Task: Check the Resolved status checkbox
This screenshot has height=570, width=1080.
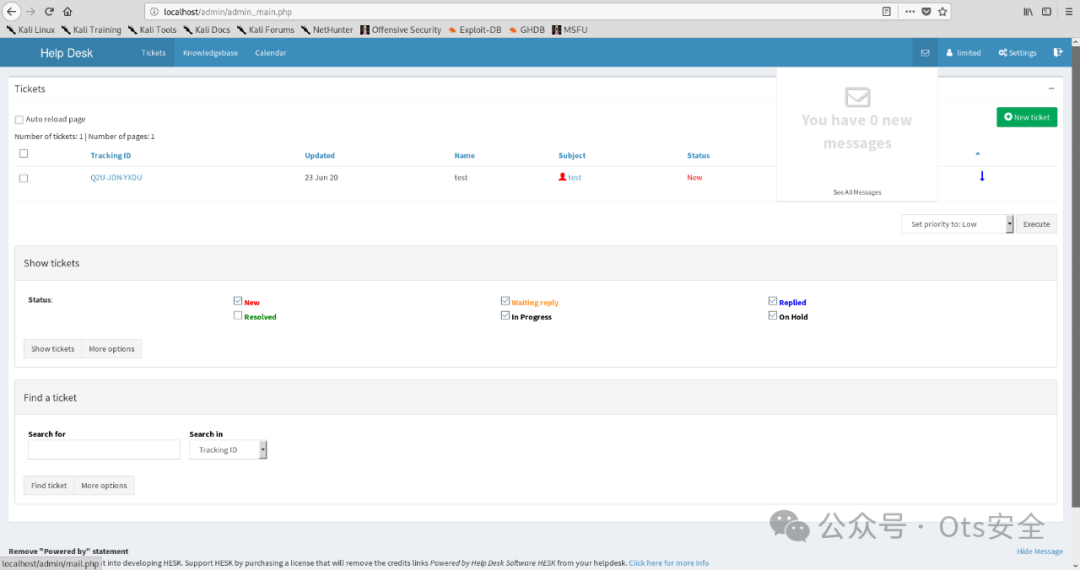Action: pyautogui.click(x=238, y=315)
